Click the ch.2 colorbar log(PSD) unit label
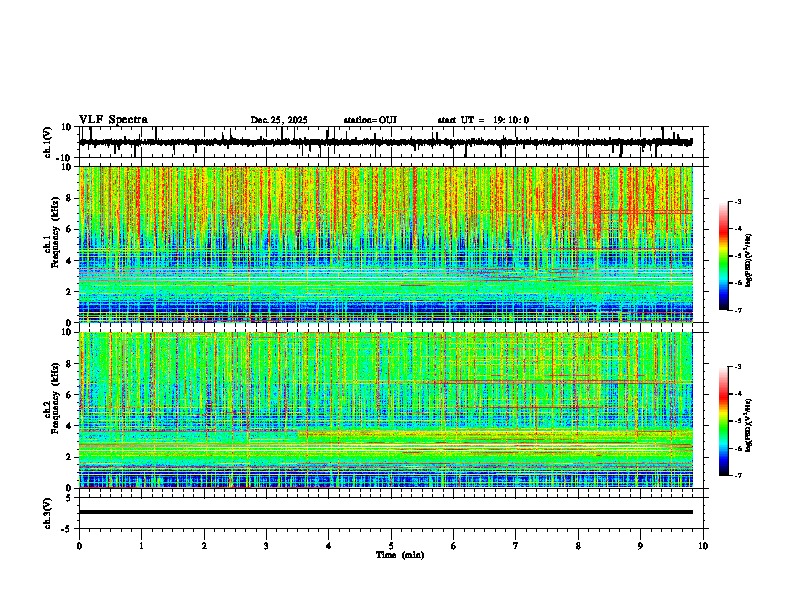This screenshot has width=792, height=612. tap(749, 425)
